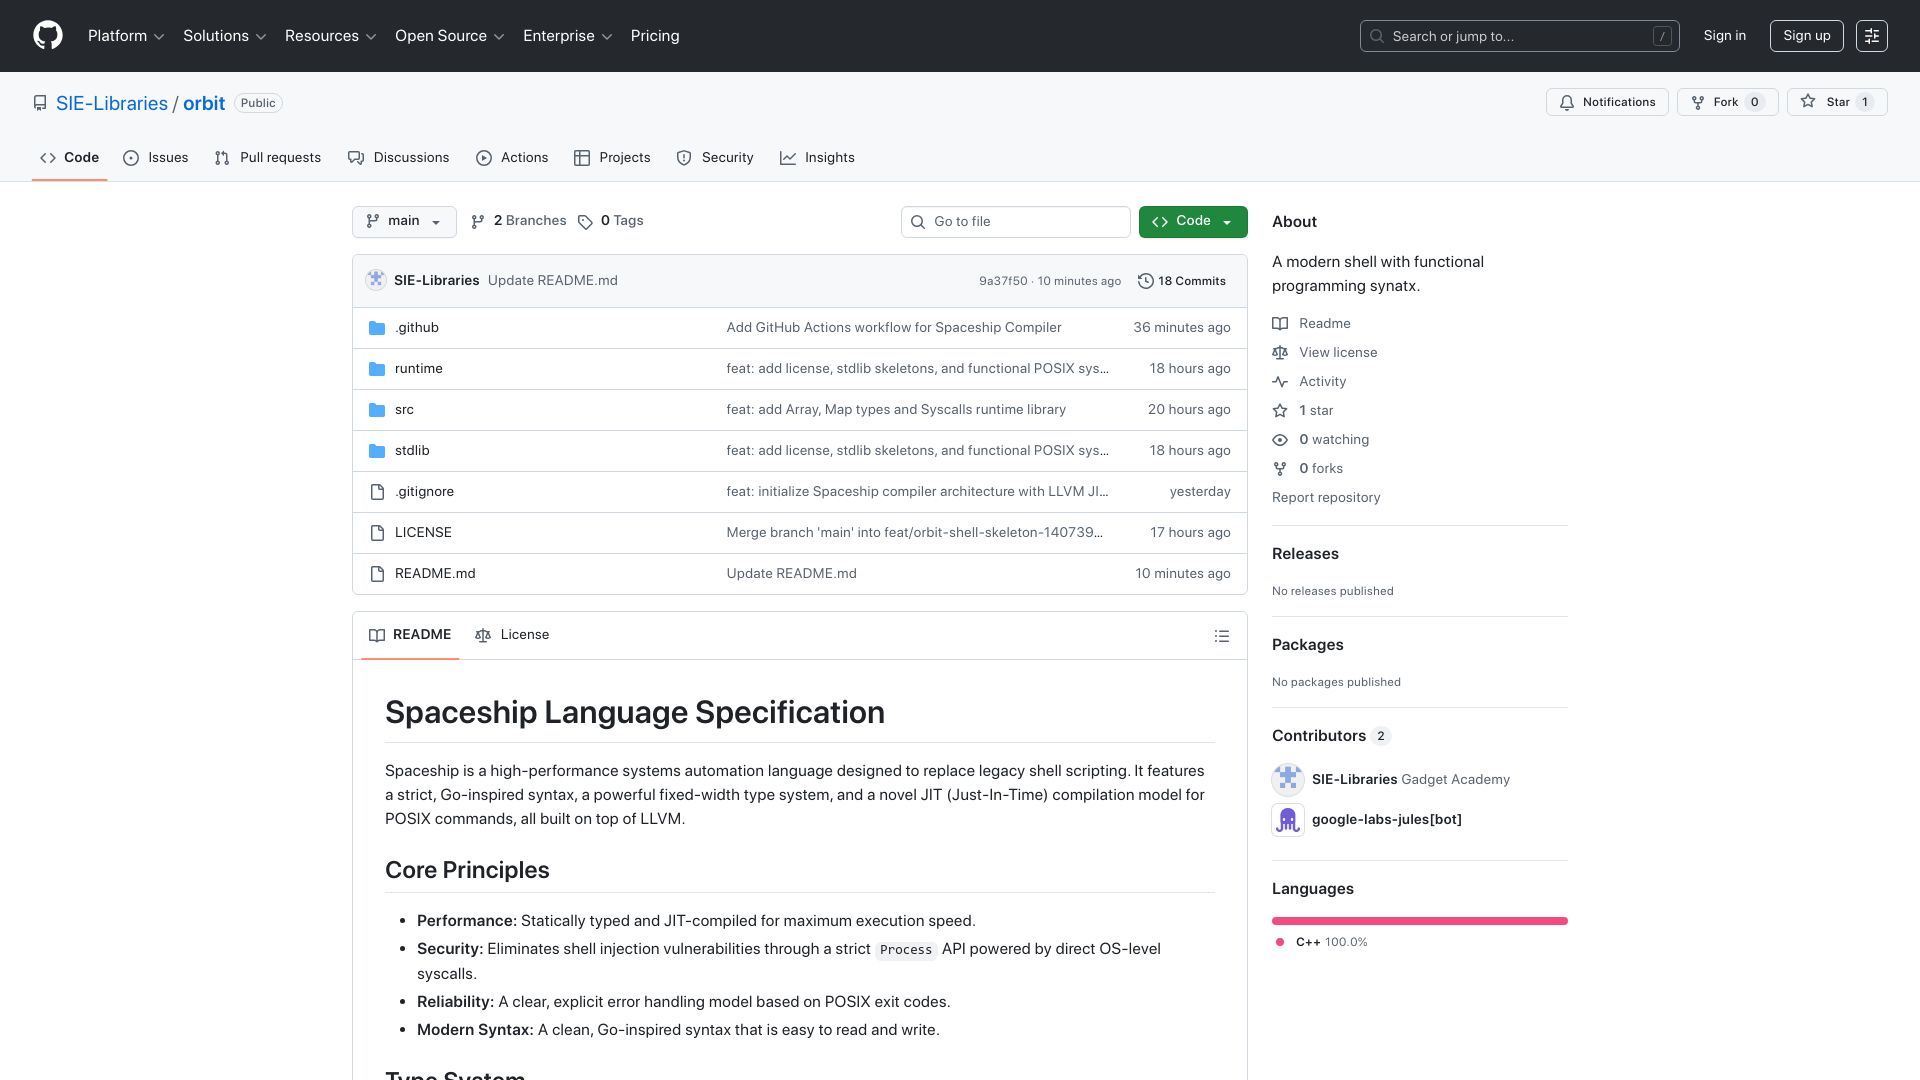Switch to the Pull requests tab
This screenshot has width=1920, height=1080.
pyautogui.click(x=268, y=158)
